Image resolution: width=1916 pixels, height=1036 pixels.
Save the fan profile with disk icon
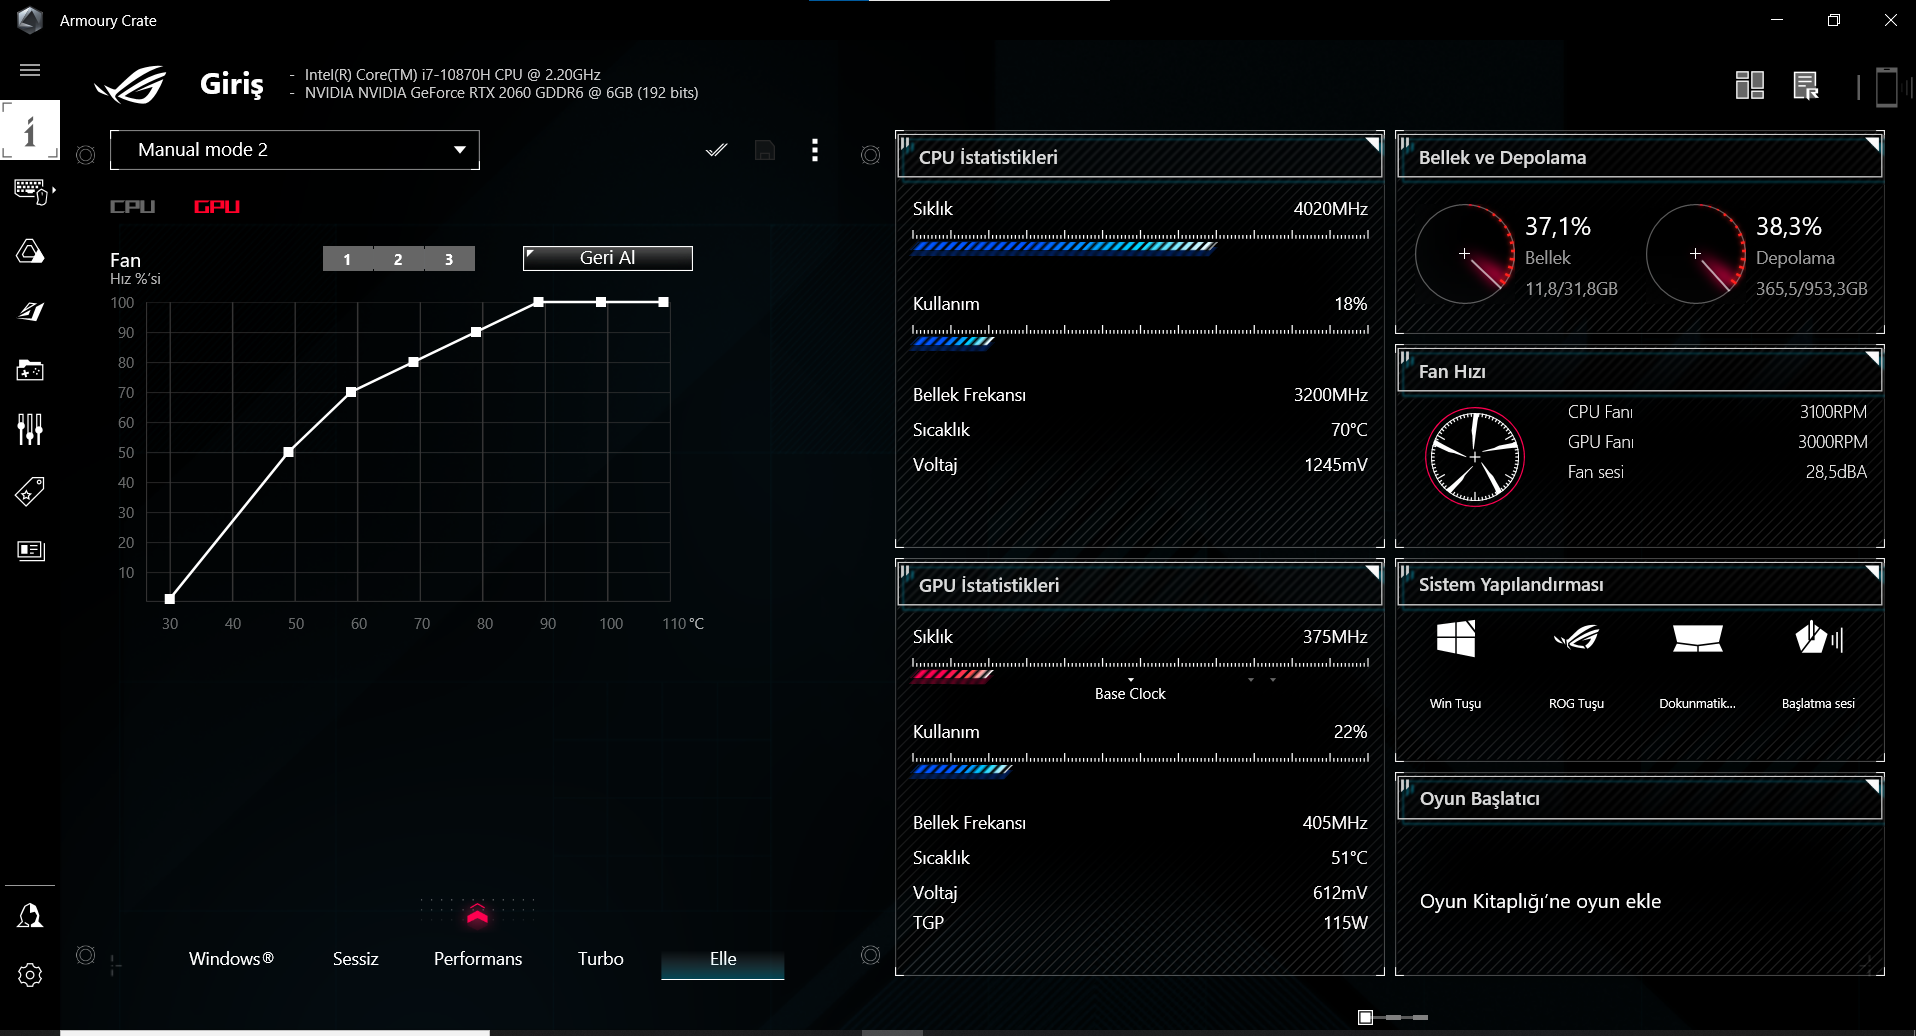(765, 150)
